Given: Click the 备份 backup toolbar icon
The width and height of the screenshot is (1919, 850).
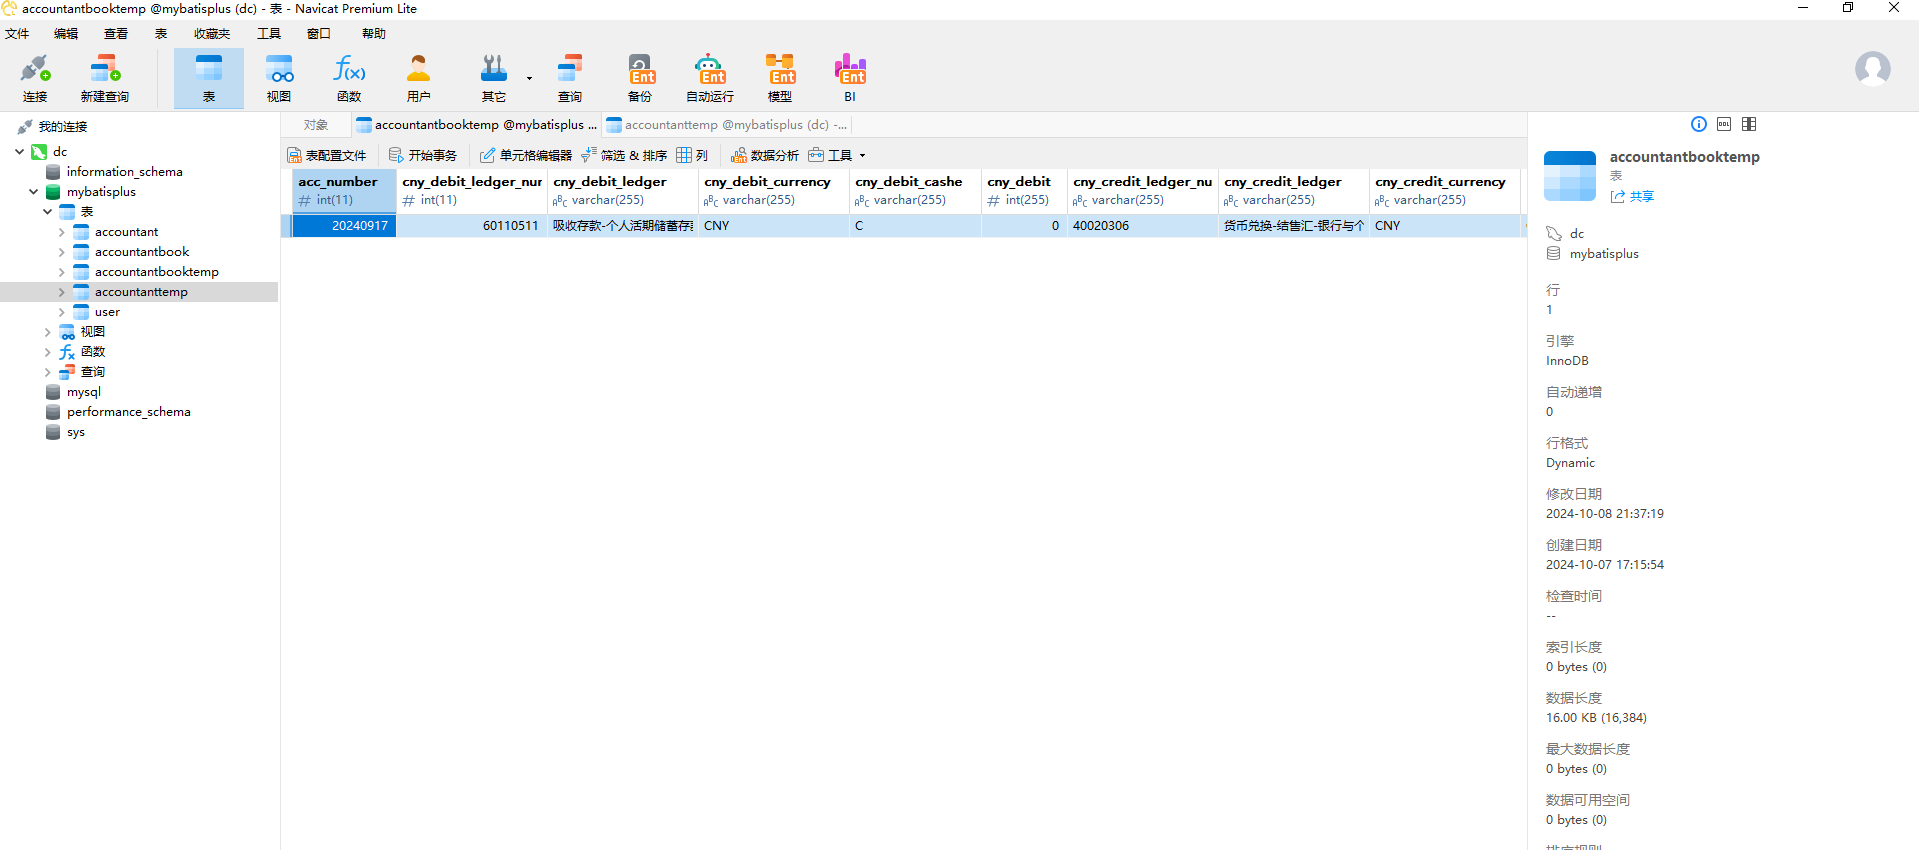Looking at the screenshot, I should (640, 78).
